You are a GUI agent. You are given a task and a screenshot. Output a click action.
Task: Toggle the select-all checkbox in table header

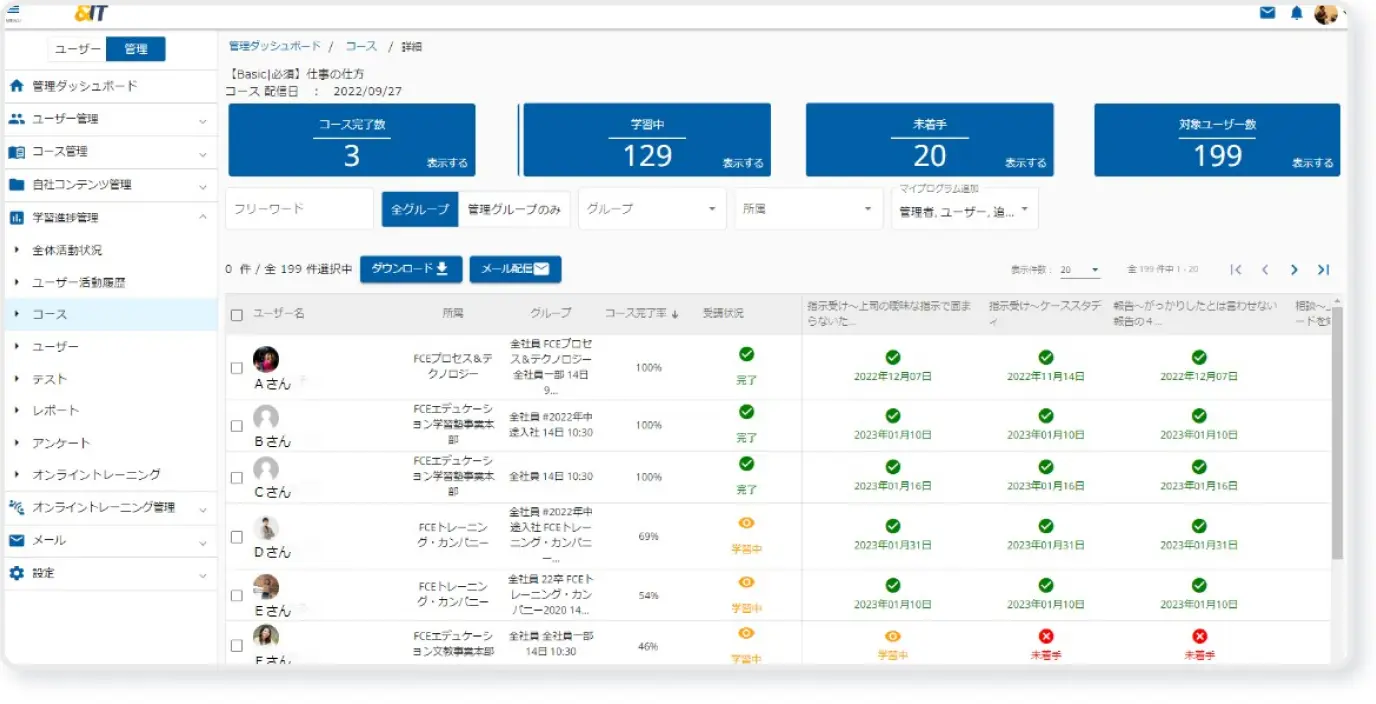[x=237, y=315]
